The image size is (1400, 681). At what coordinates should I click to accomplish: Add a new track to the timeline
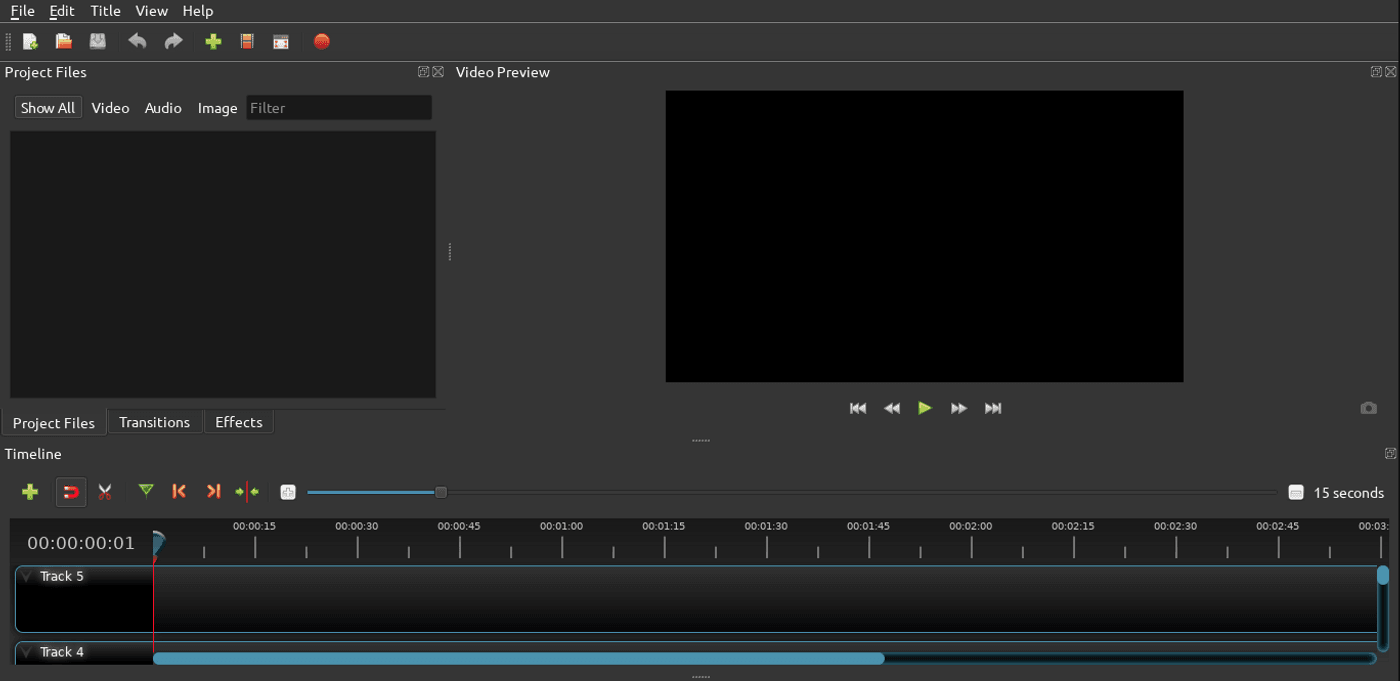coord(30,492)
